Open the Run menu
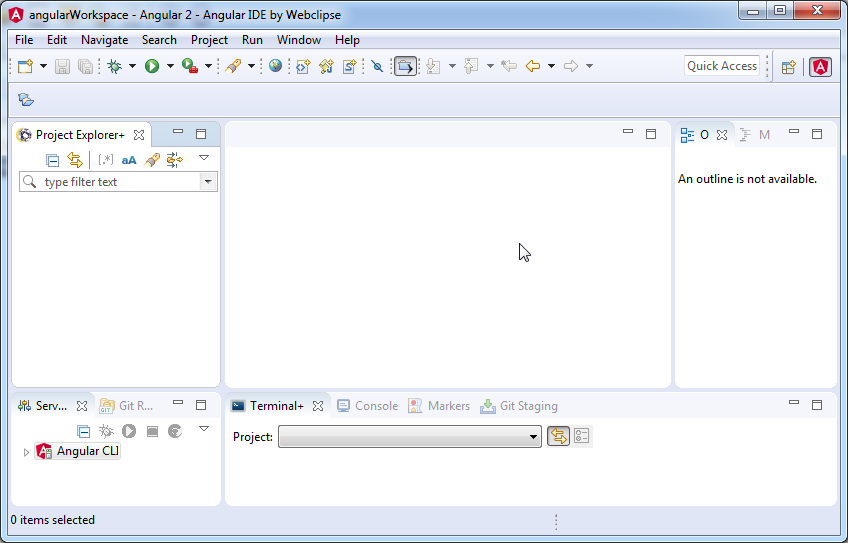The height and width of the screenshot is (543, 848). coord(252,40)
